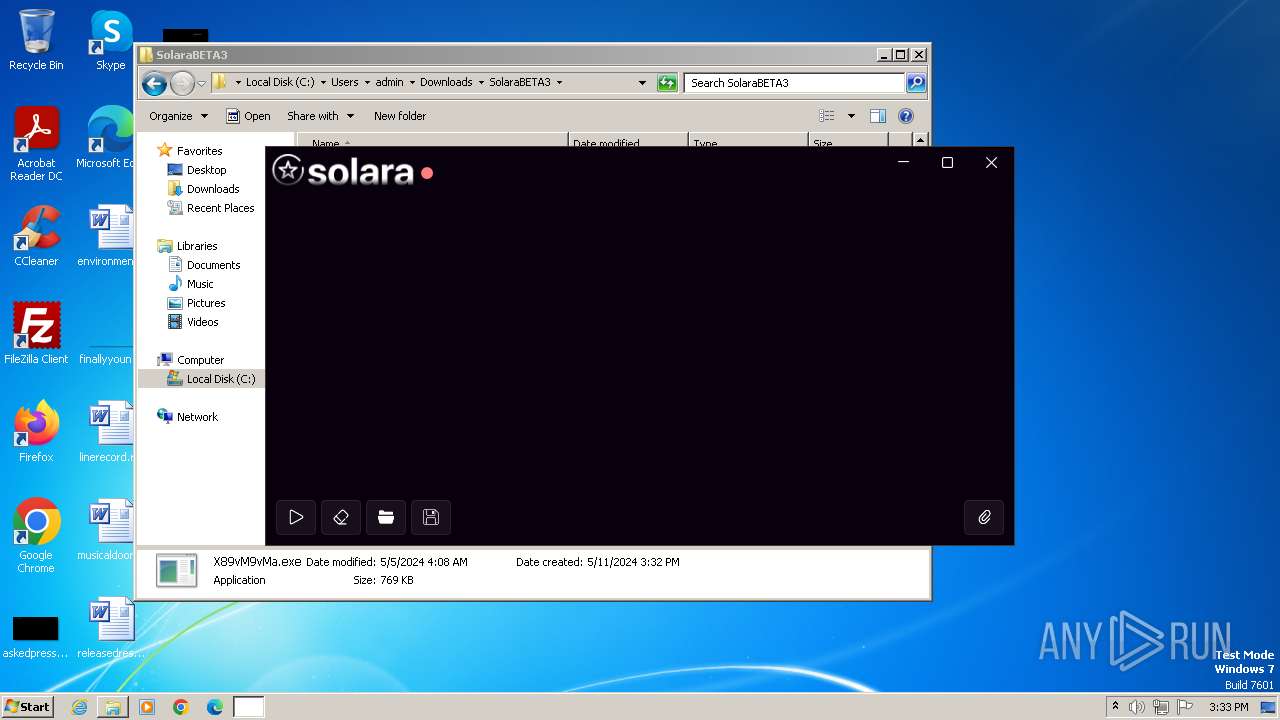
Task: Click the X89vM9vMa.exe thumbnail in details pane
Action: coord(177,570)
